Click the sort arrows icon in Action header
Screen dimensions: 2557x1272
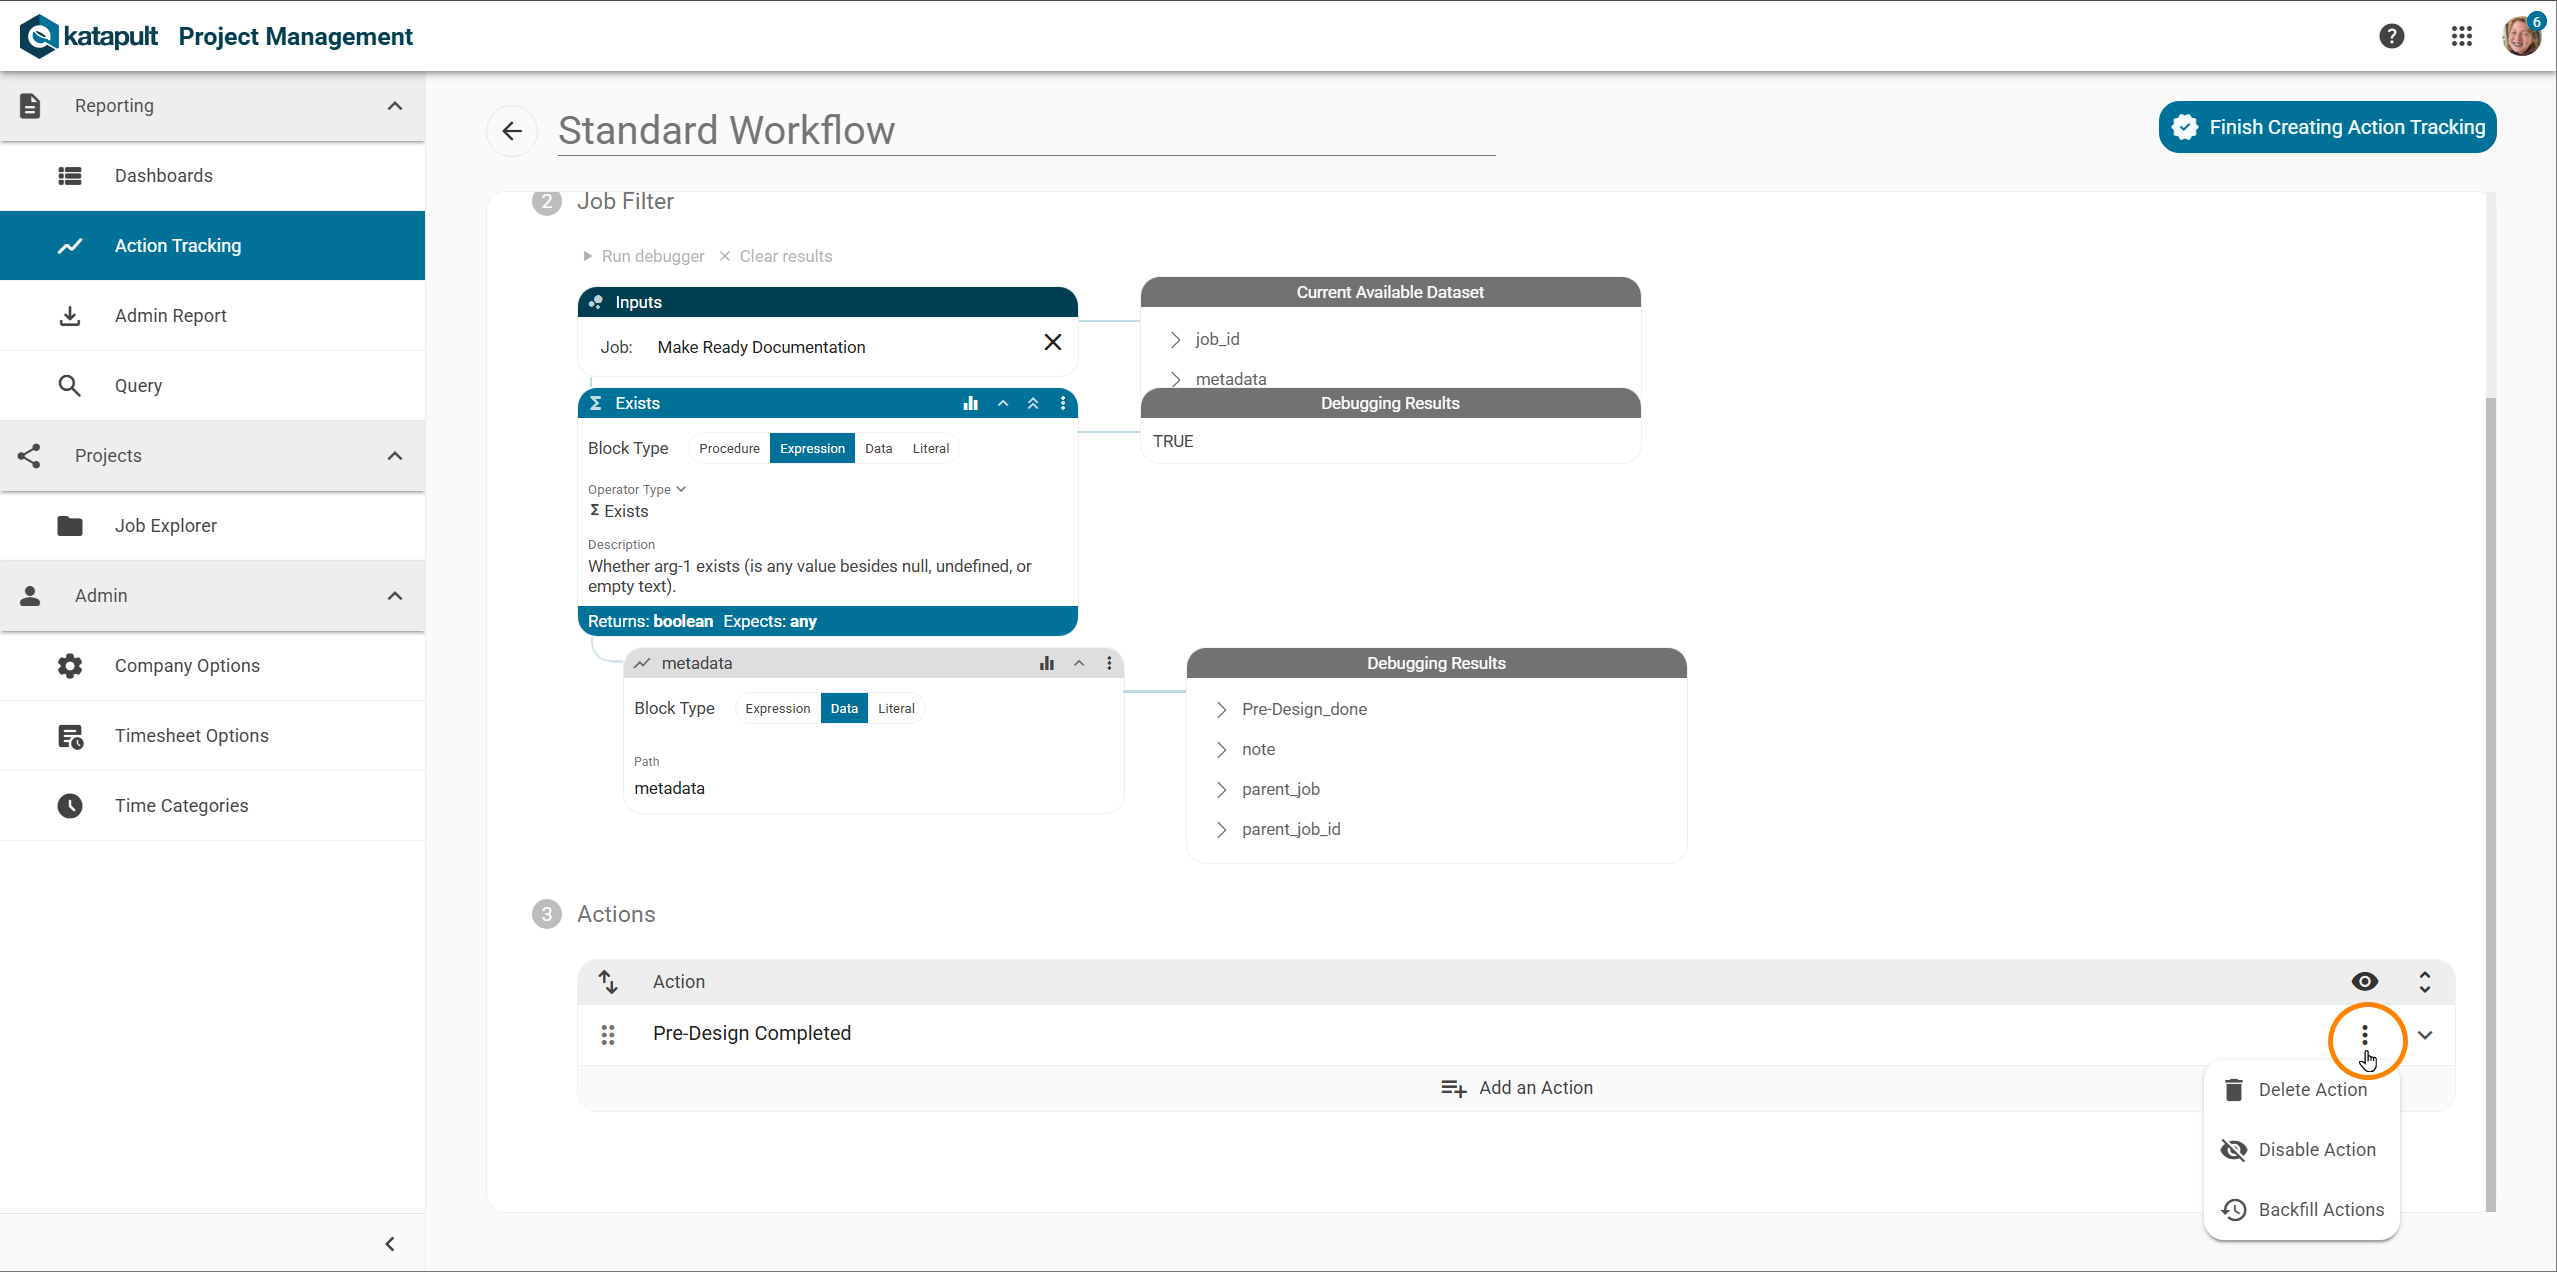(608, 981)
